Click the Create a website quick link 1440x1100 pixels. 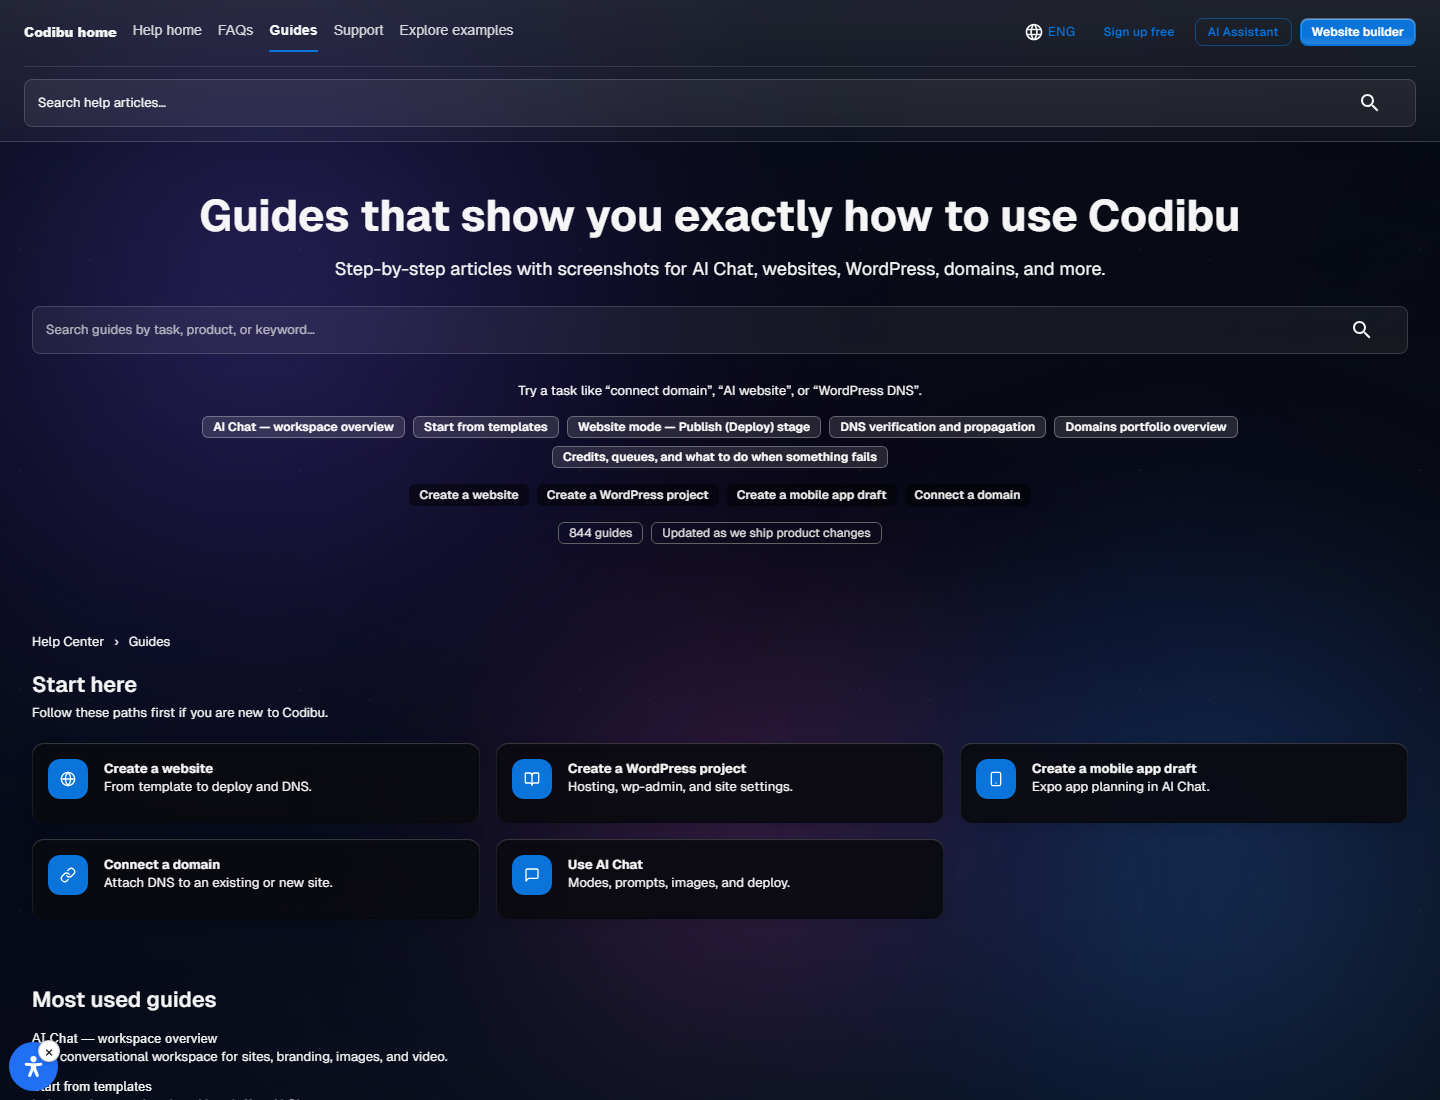469,495
